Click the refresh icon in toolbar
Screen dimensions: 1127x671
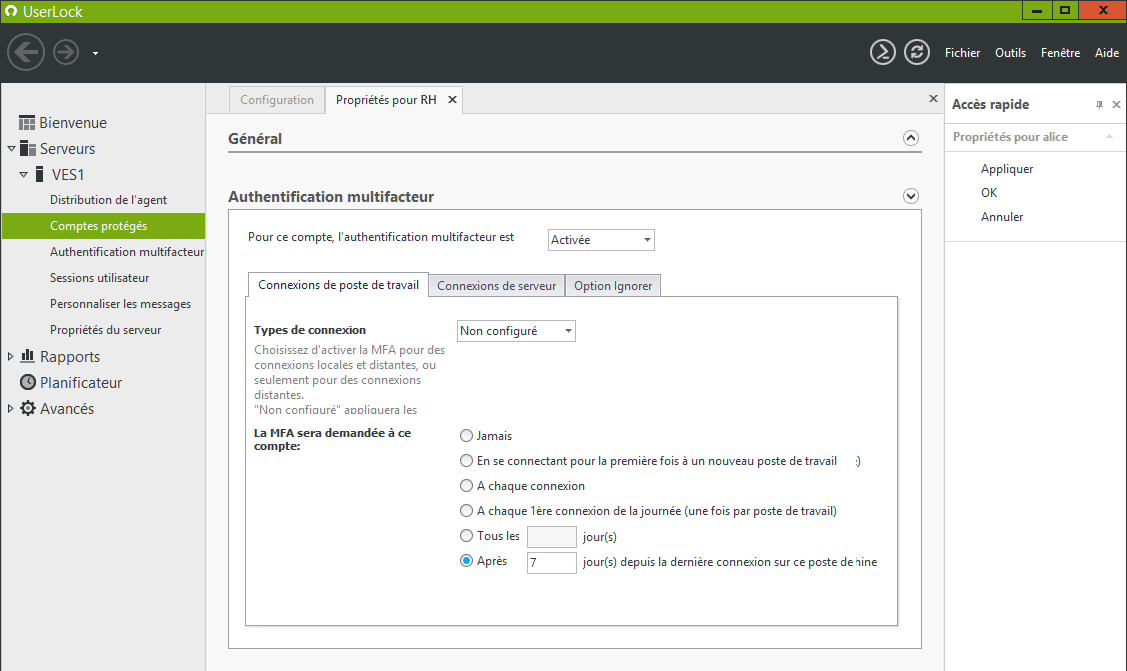(916, 52)
